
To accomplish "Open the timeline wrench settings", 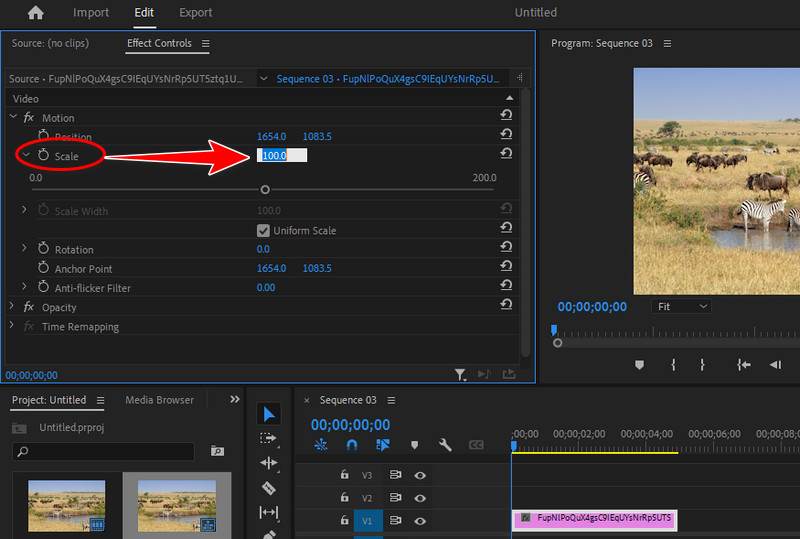I will (x=445, y=445).
